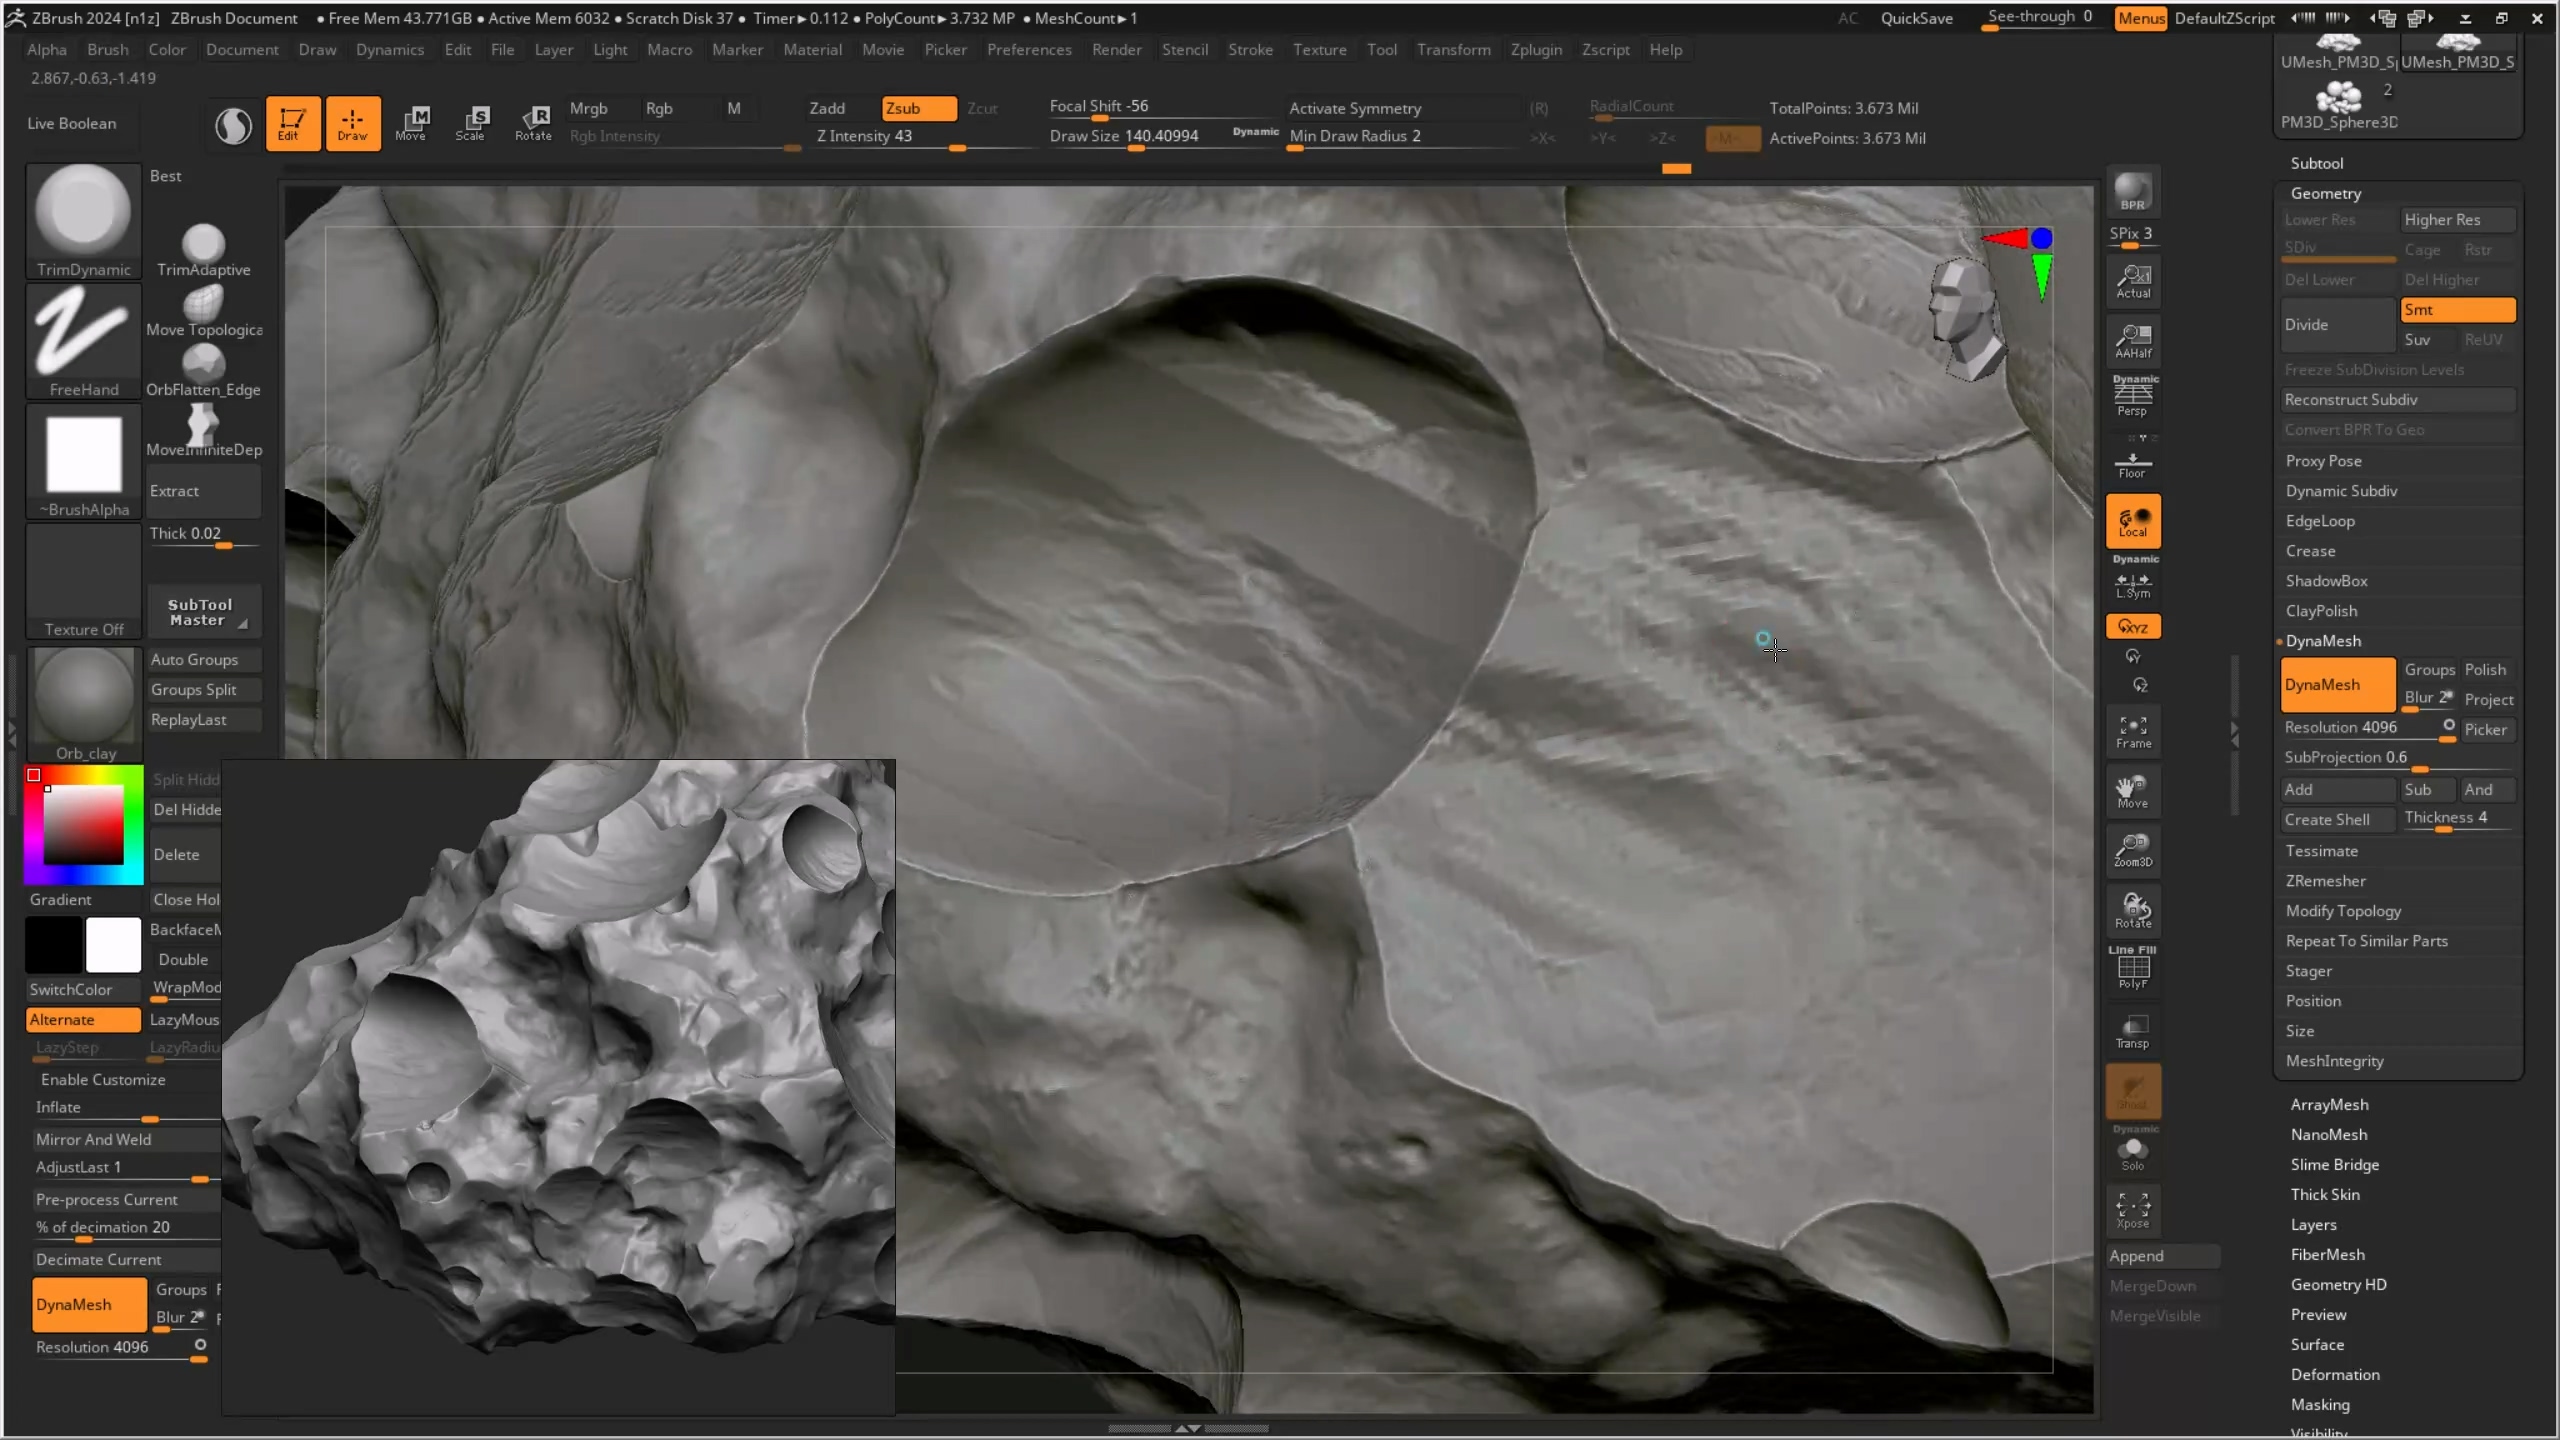Viewport: 2560px width, 1440px height.
Task: Select the Rotate transform tool
Action: click(533, 123)
